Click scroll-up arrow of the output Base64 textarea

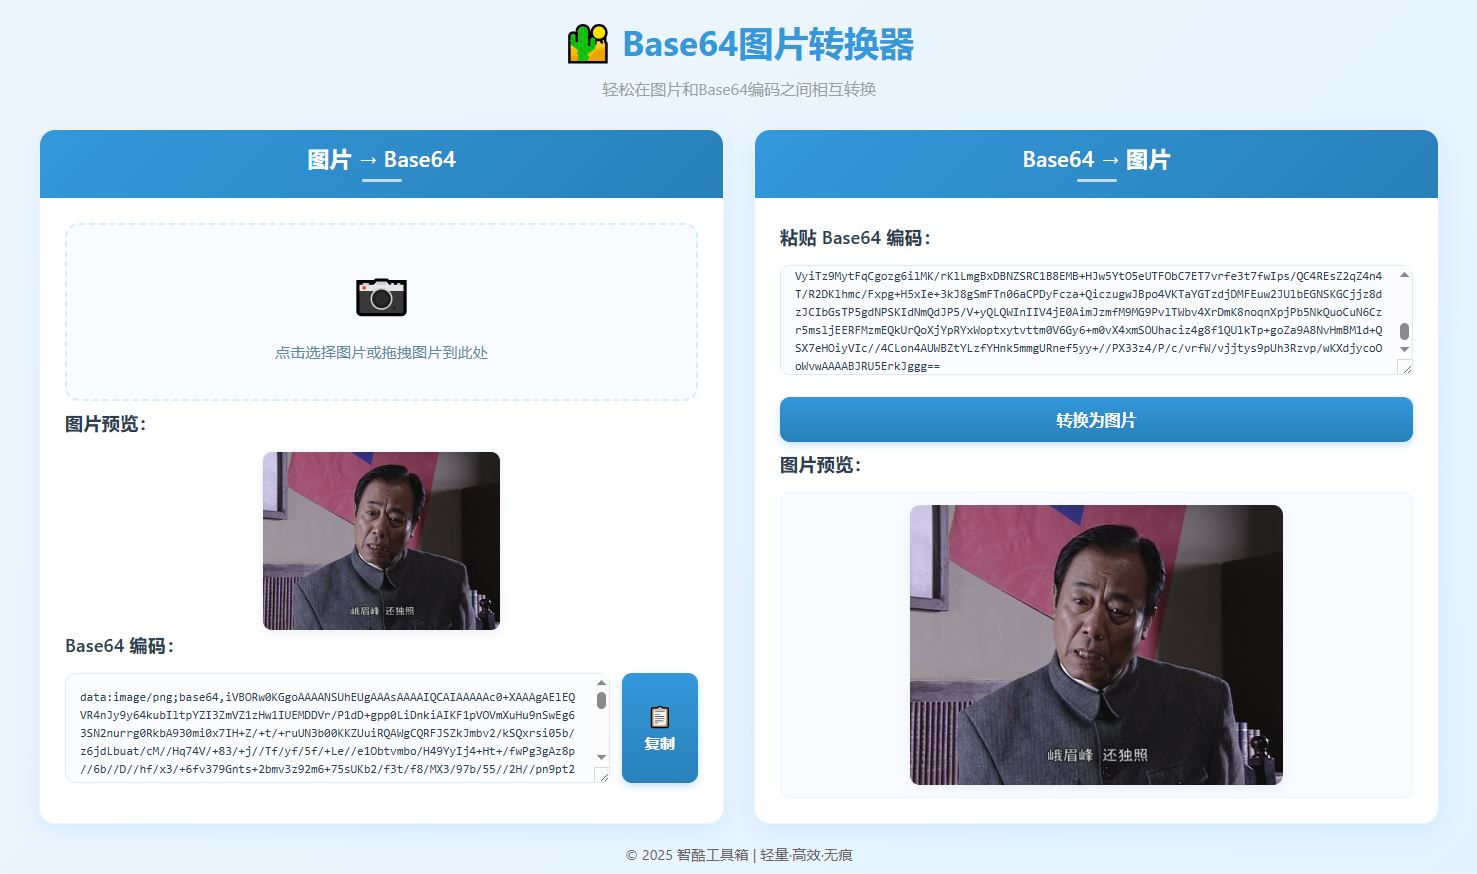pyautogui.click(x=601, y=683)
